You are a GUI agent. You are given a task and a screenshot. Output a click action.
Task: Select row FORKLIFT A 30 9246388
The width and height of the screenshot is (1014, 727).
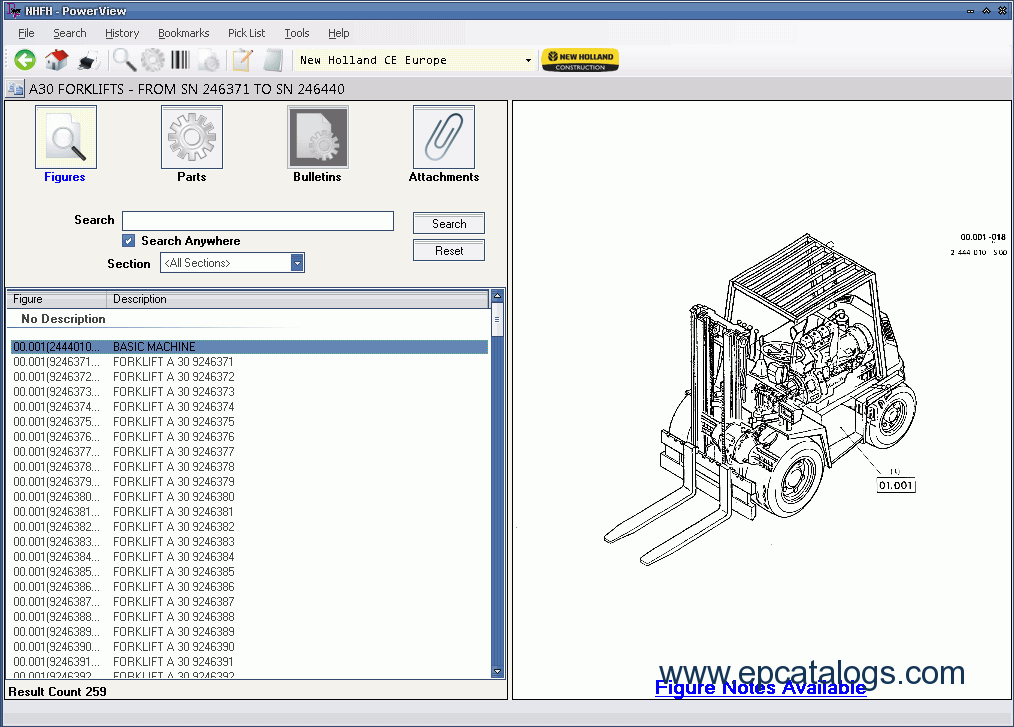click(x=250, y=616)
